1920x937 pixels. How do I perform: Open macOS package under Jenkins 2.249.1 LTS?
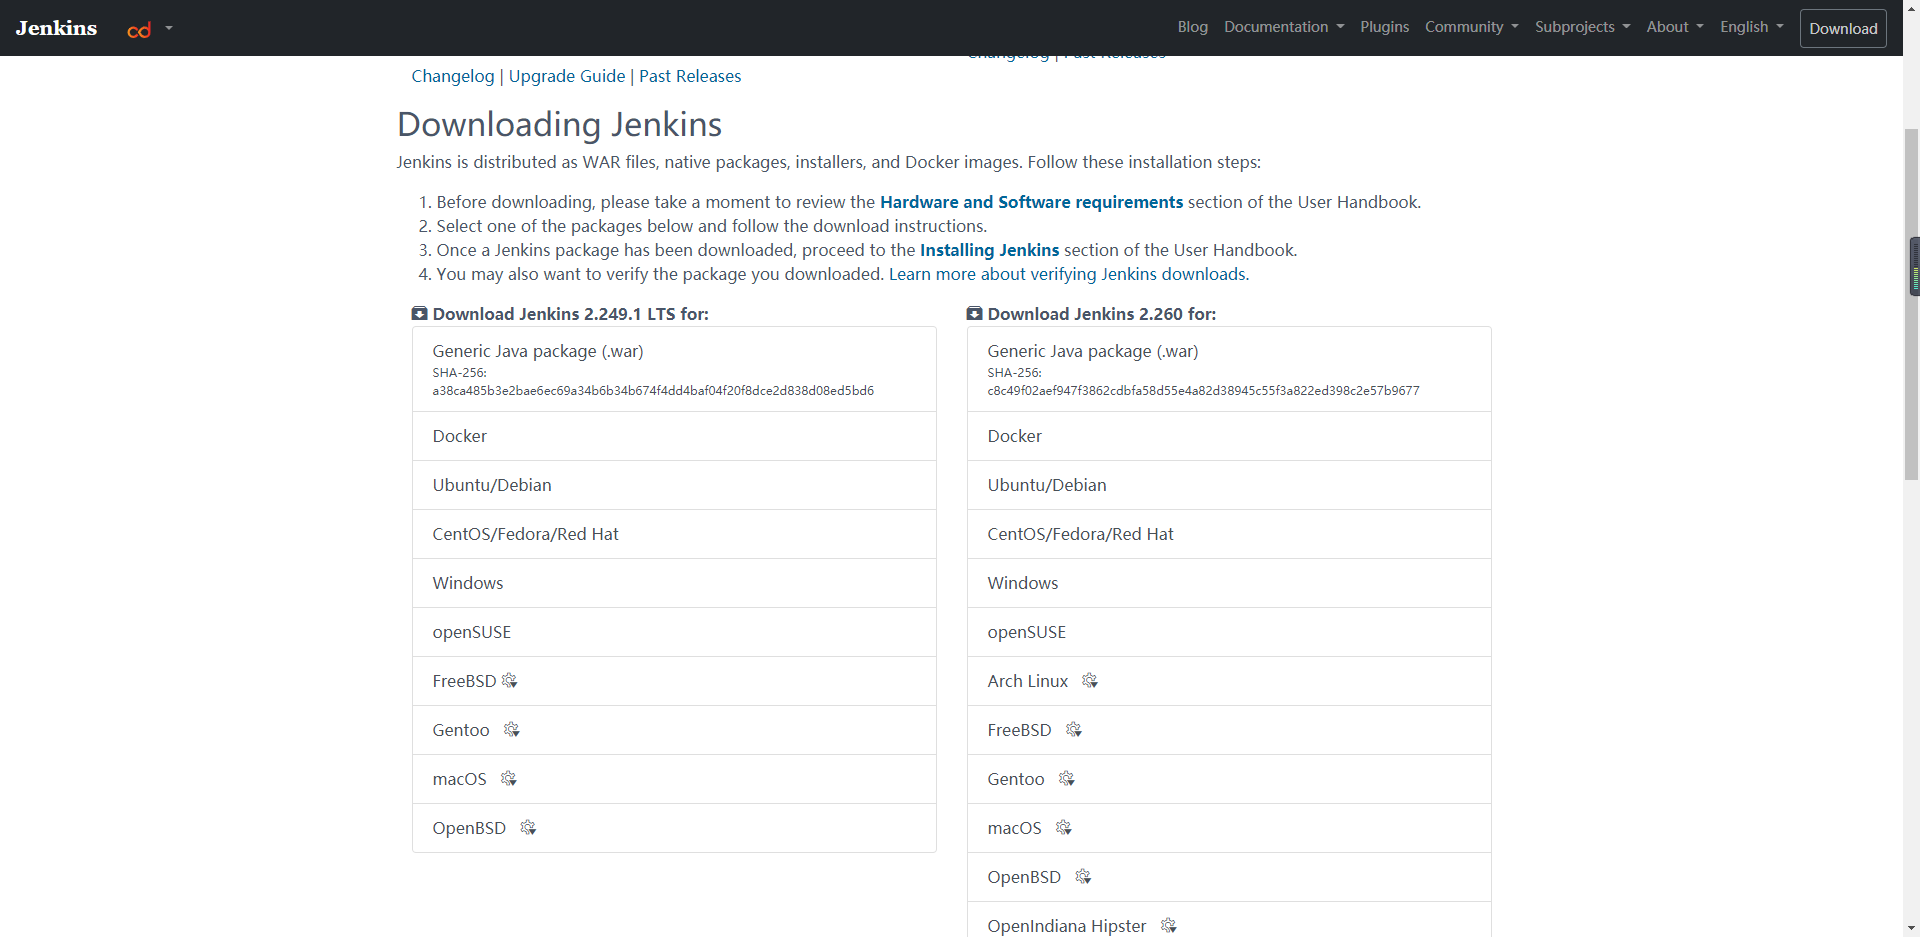674,779
